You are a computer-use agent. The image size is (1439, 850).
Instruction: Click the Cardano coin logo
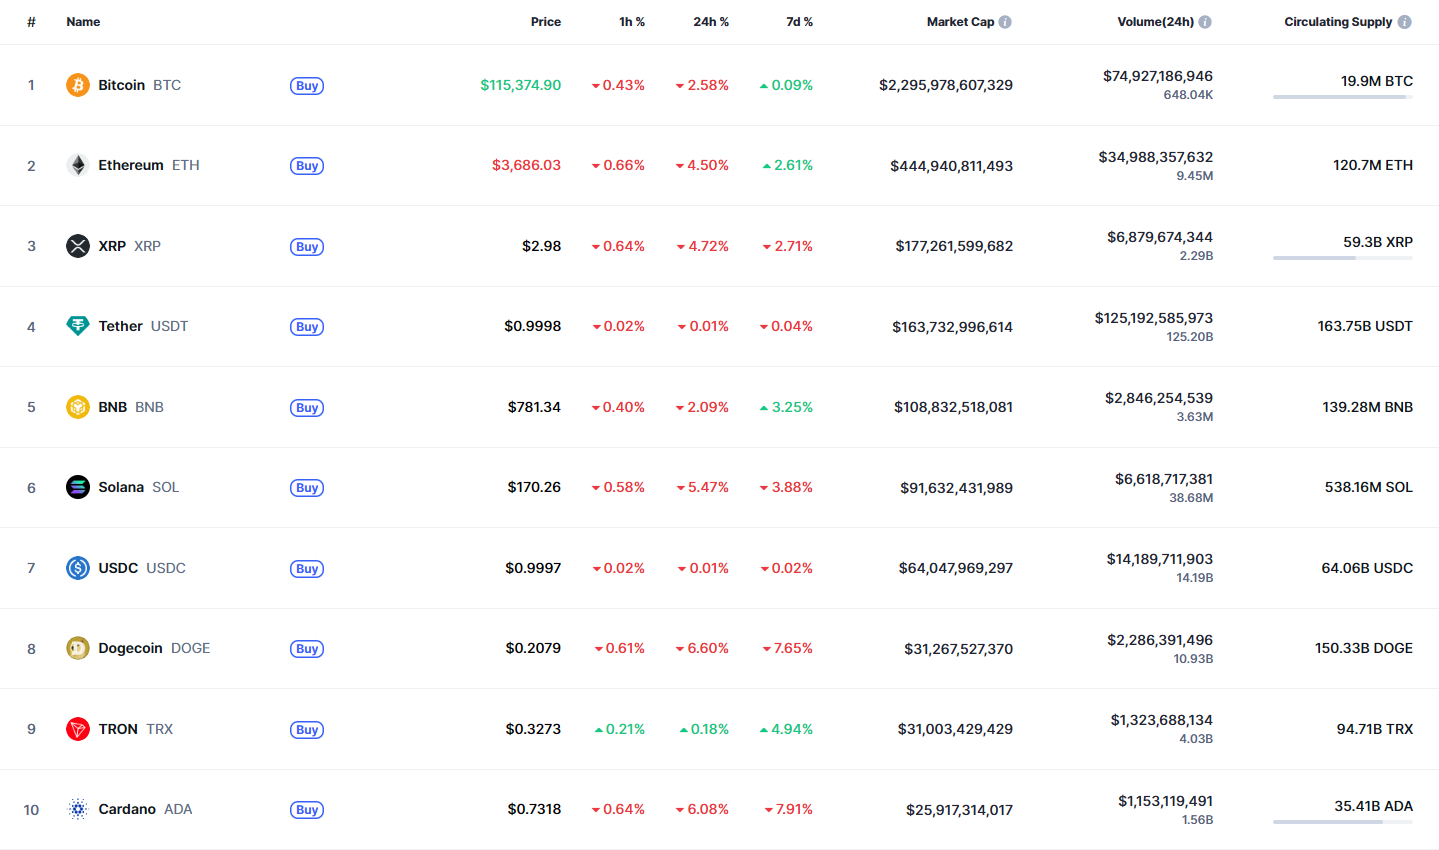78,809
